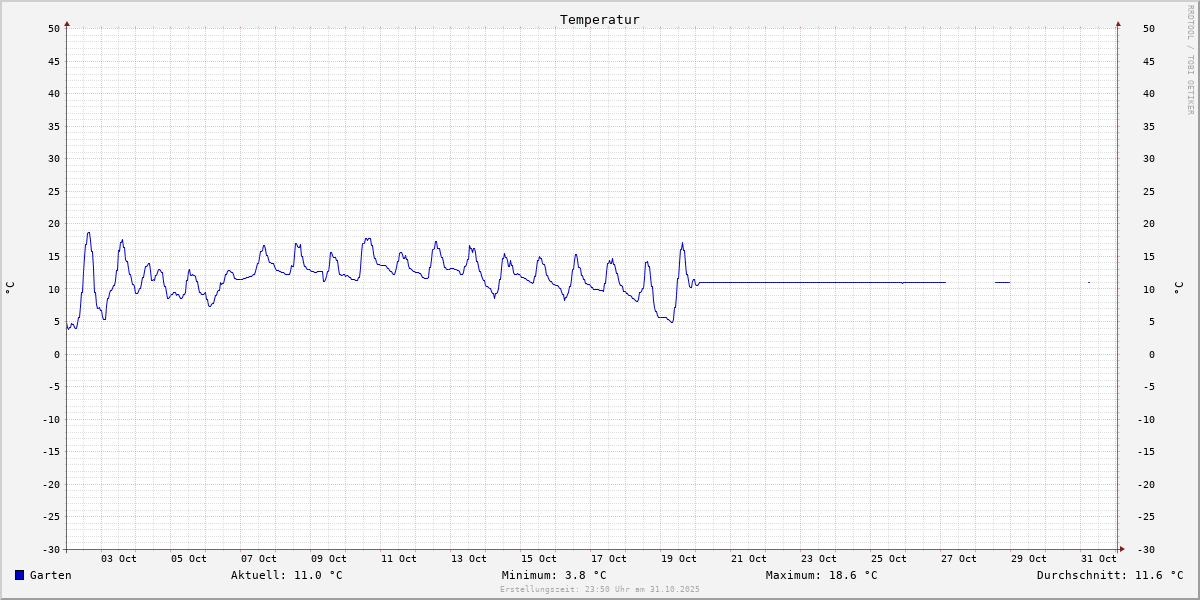Click the 11 Oct date label
The image size is (1200, 600).
pyautogui.click(x=399, y=559)
